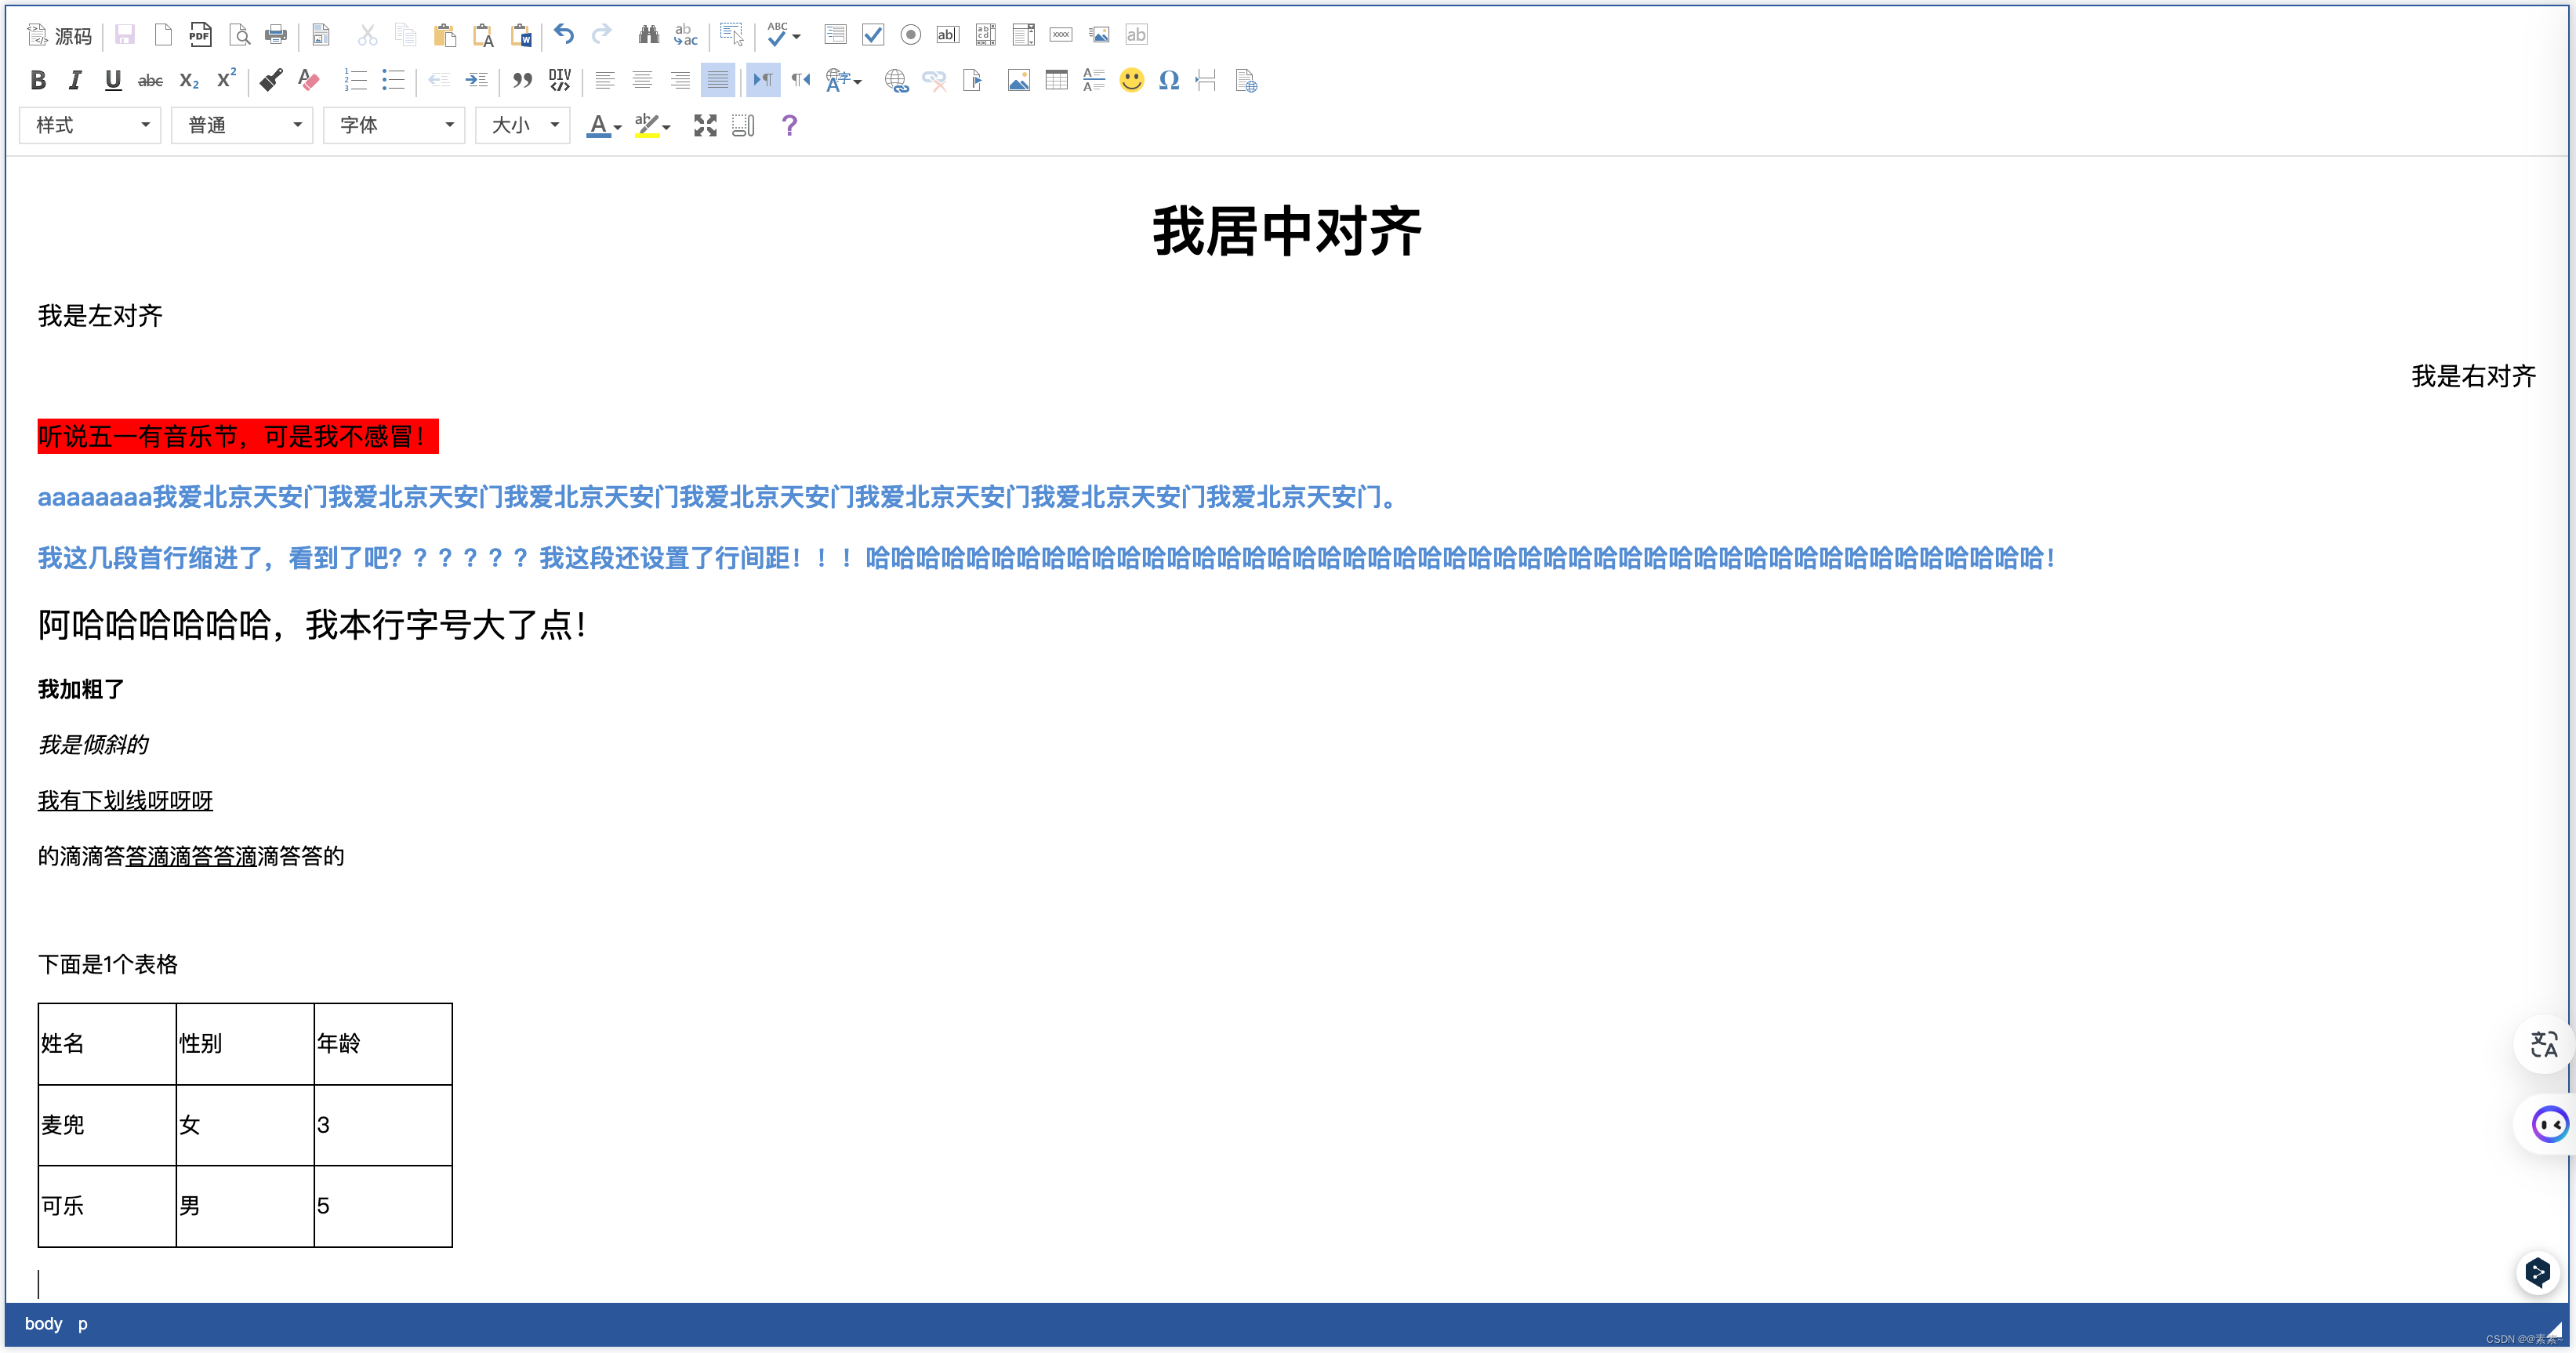Open the 普通 paragraph format dropdown
This screenshot has height=1353, width=2576.
tap(243, 125)
